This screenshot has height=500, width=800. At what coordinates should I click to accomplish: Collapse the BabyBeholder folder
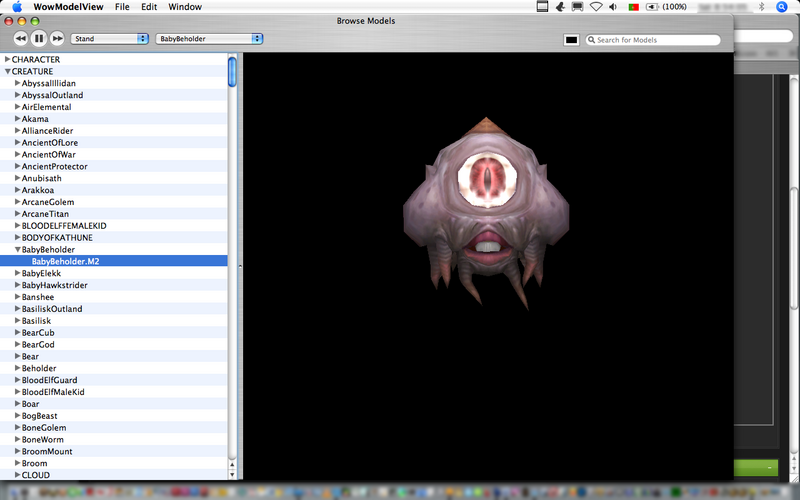coord(17,249)
